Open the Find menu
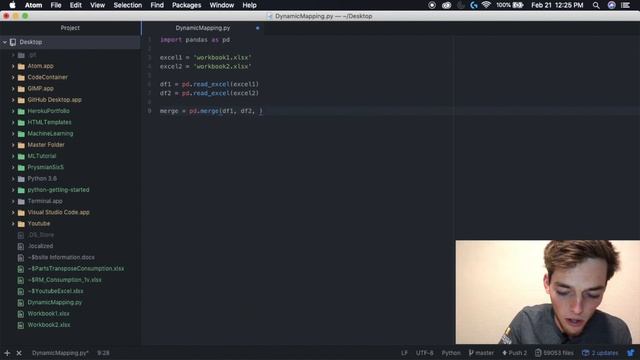 157,5
